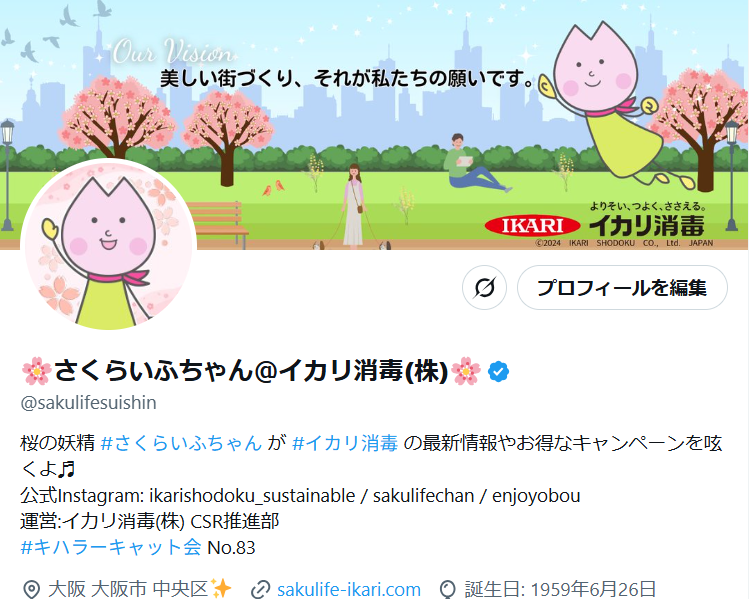Click the red IKARI logo in banner
Viewport: 750px width, 599px height.
(532, 225)
